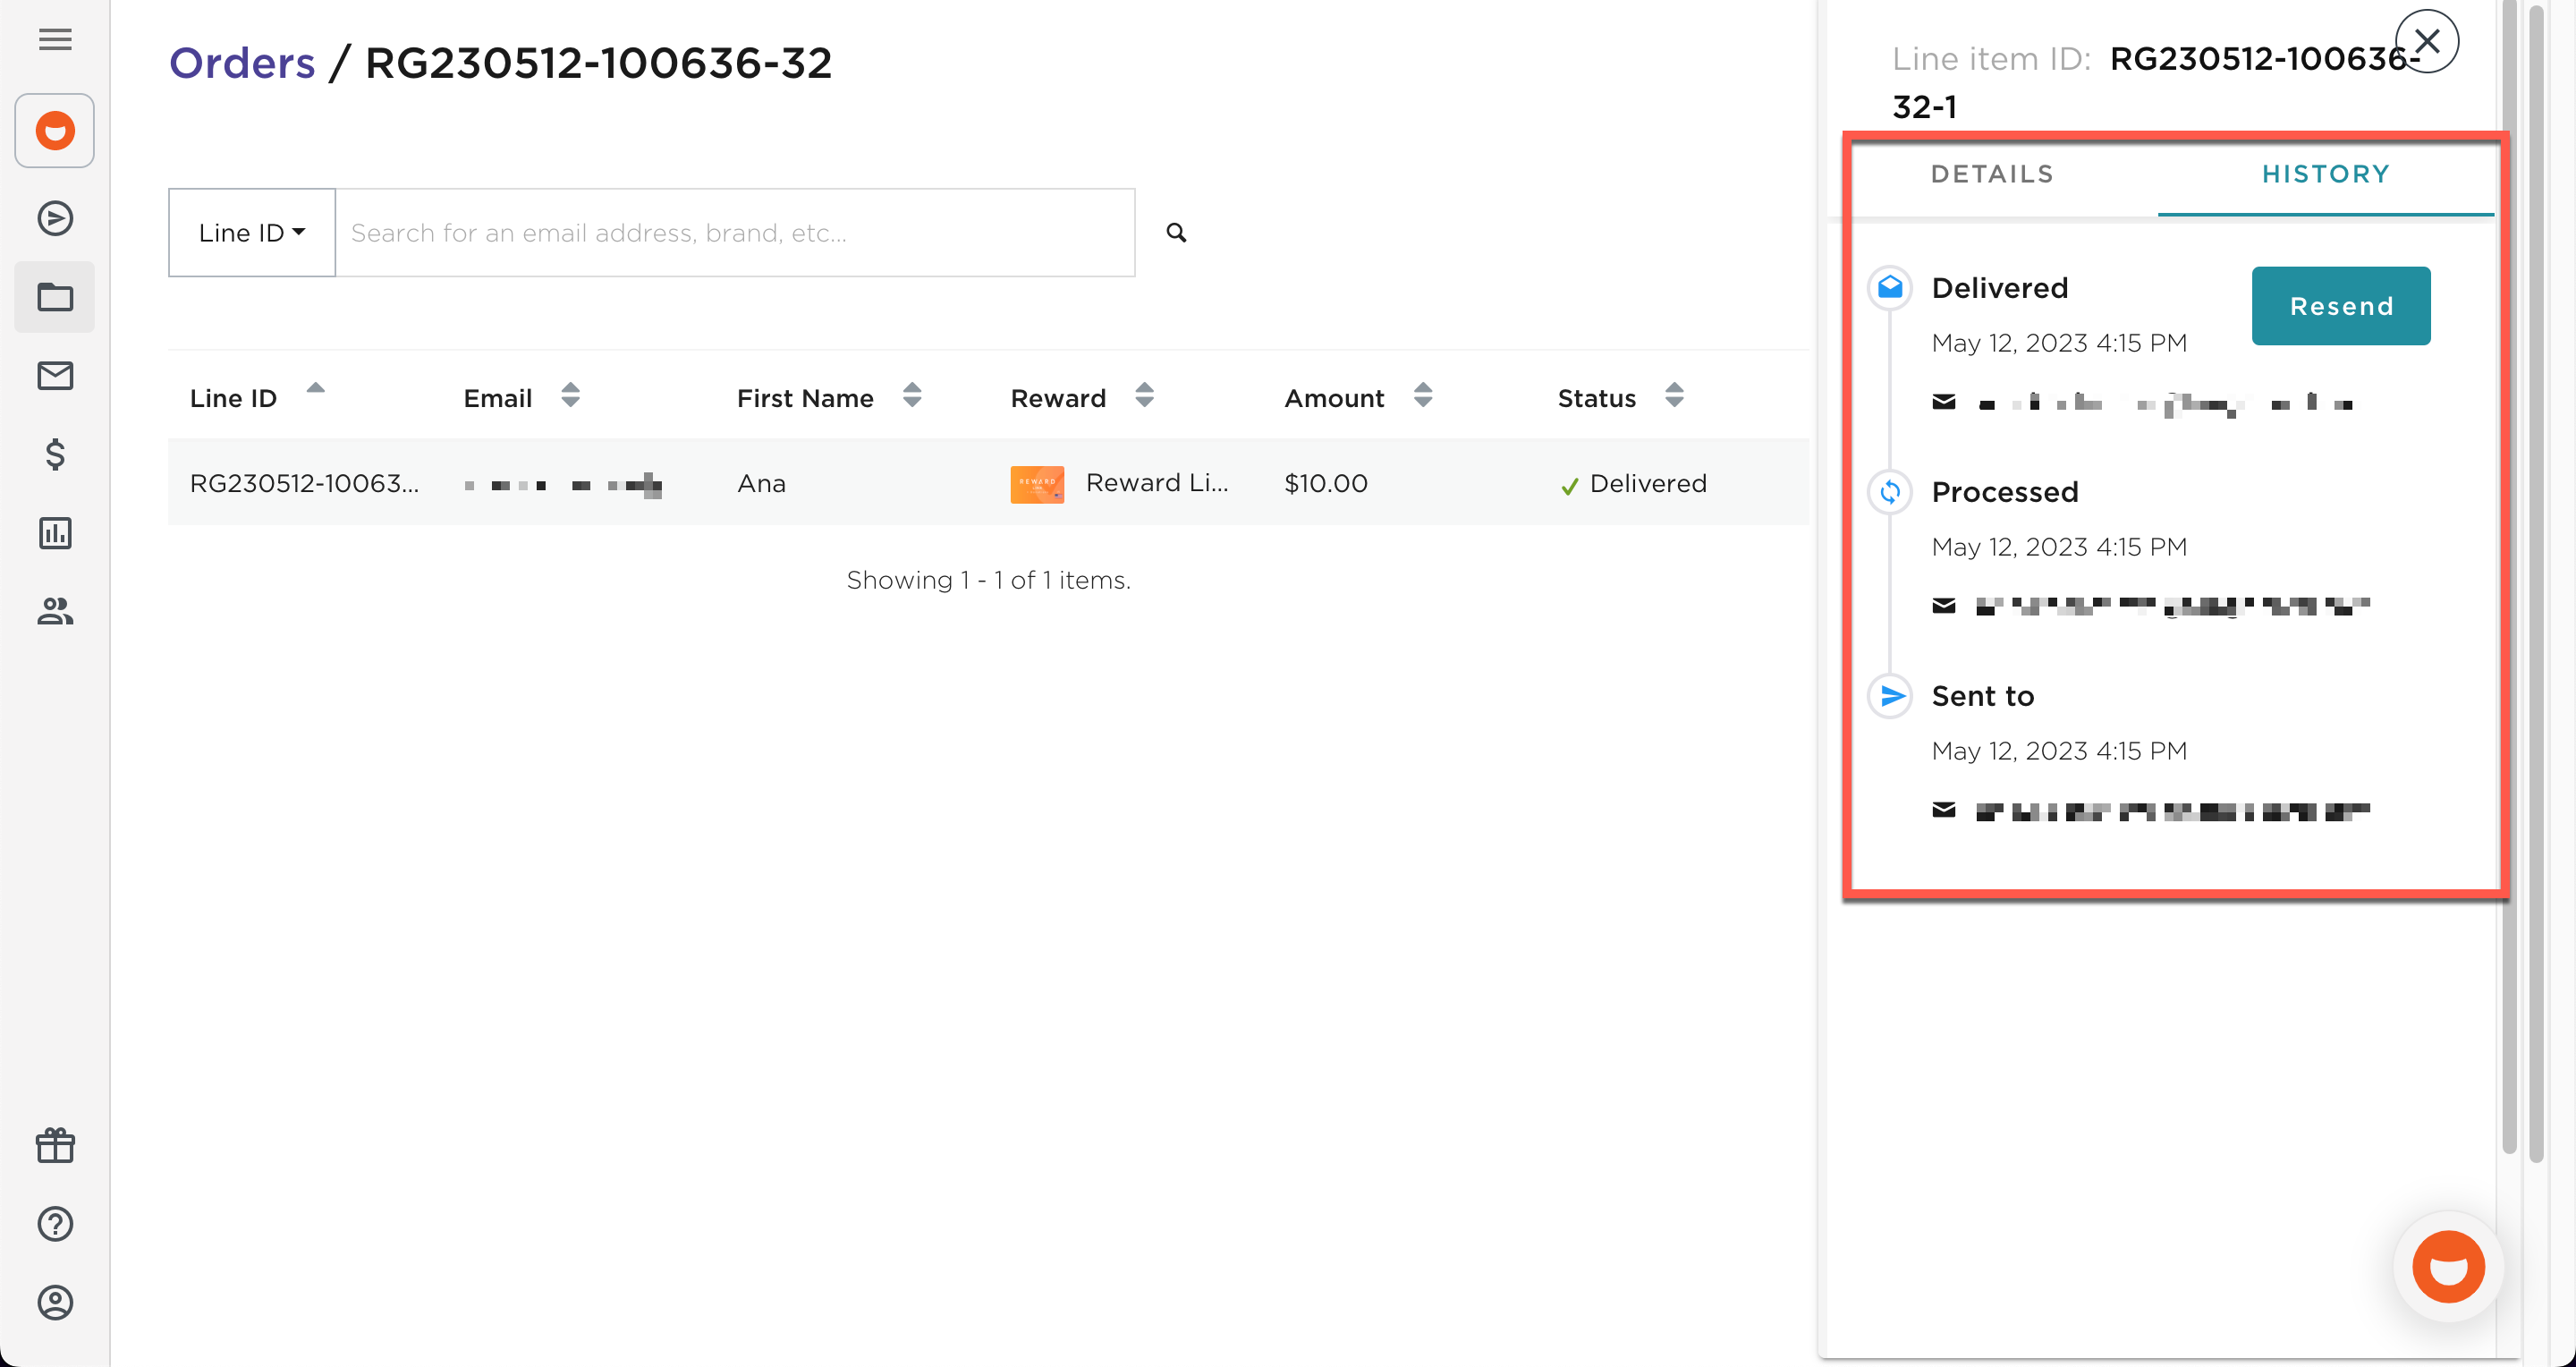Click the orange Tremendous logo
The height and width of the screenshot is (1367, 2576).
pyautogui.click(x=54, y=130)
